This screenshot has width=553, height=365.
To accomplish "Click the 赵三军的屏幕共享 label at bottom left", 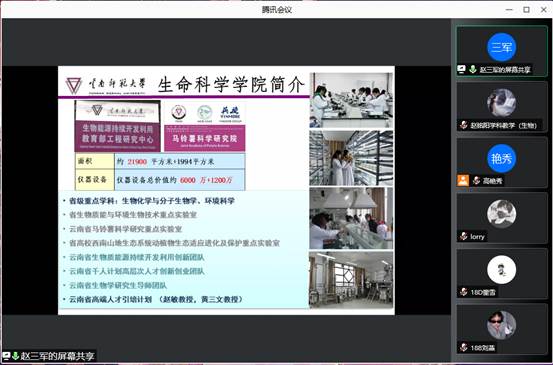I will (x=57, y=356).
